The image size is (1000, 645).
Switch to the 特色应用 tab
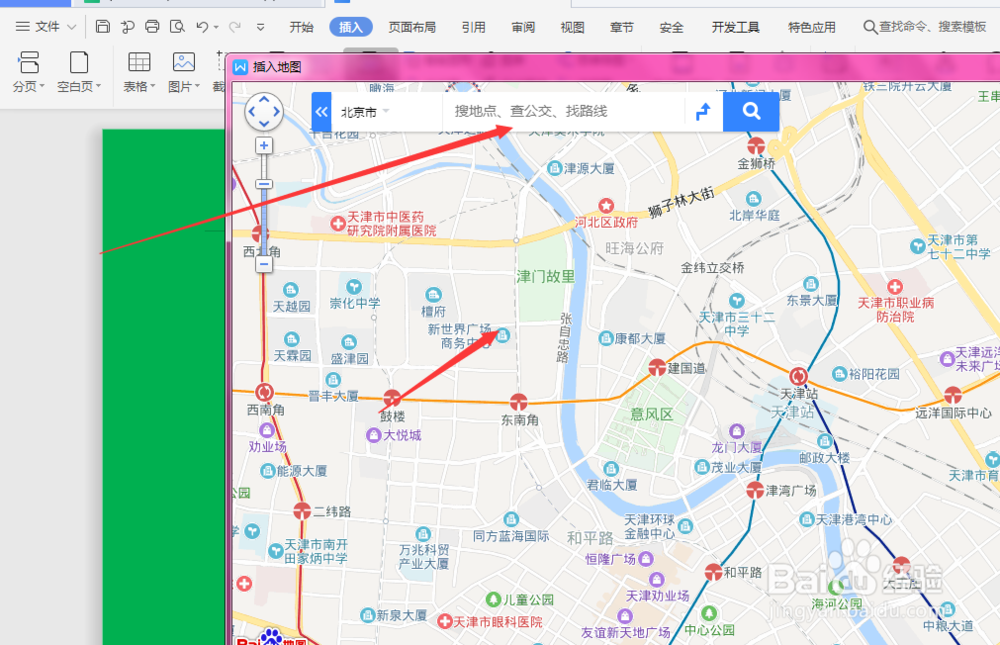point(811,27)
